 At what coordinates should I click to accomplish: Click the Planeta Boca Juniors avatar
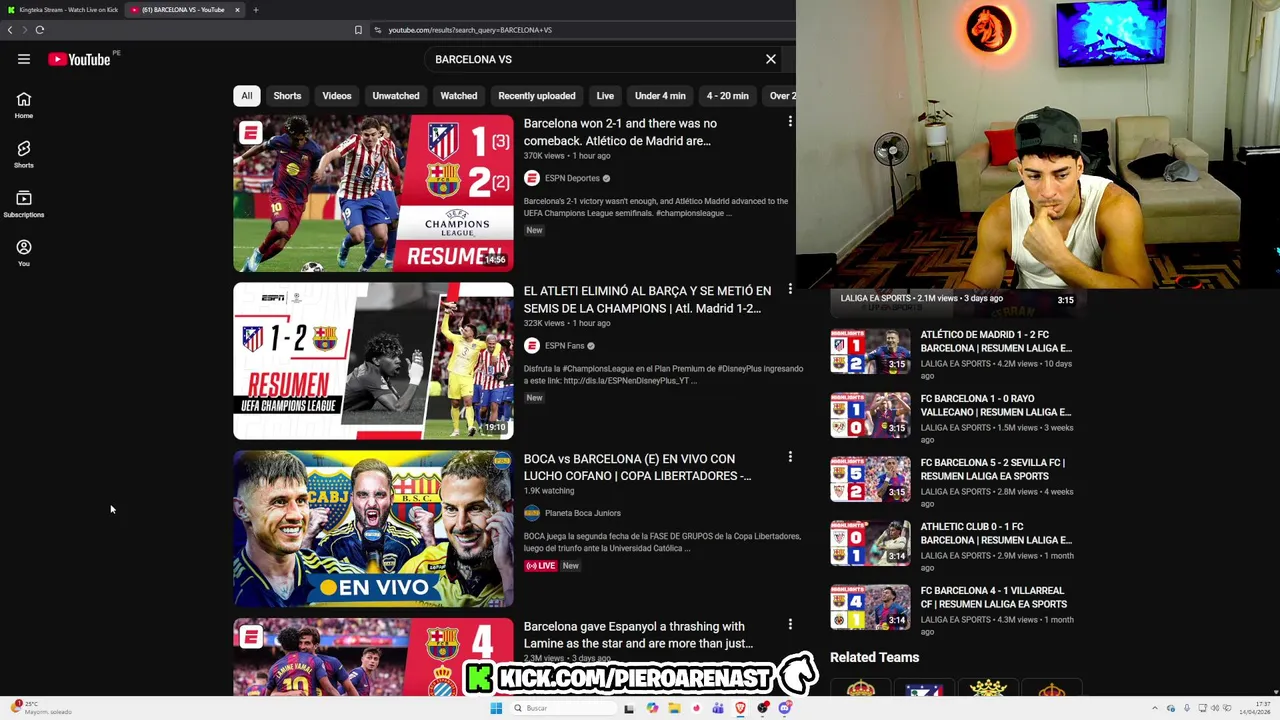pos(532,513)
